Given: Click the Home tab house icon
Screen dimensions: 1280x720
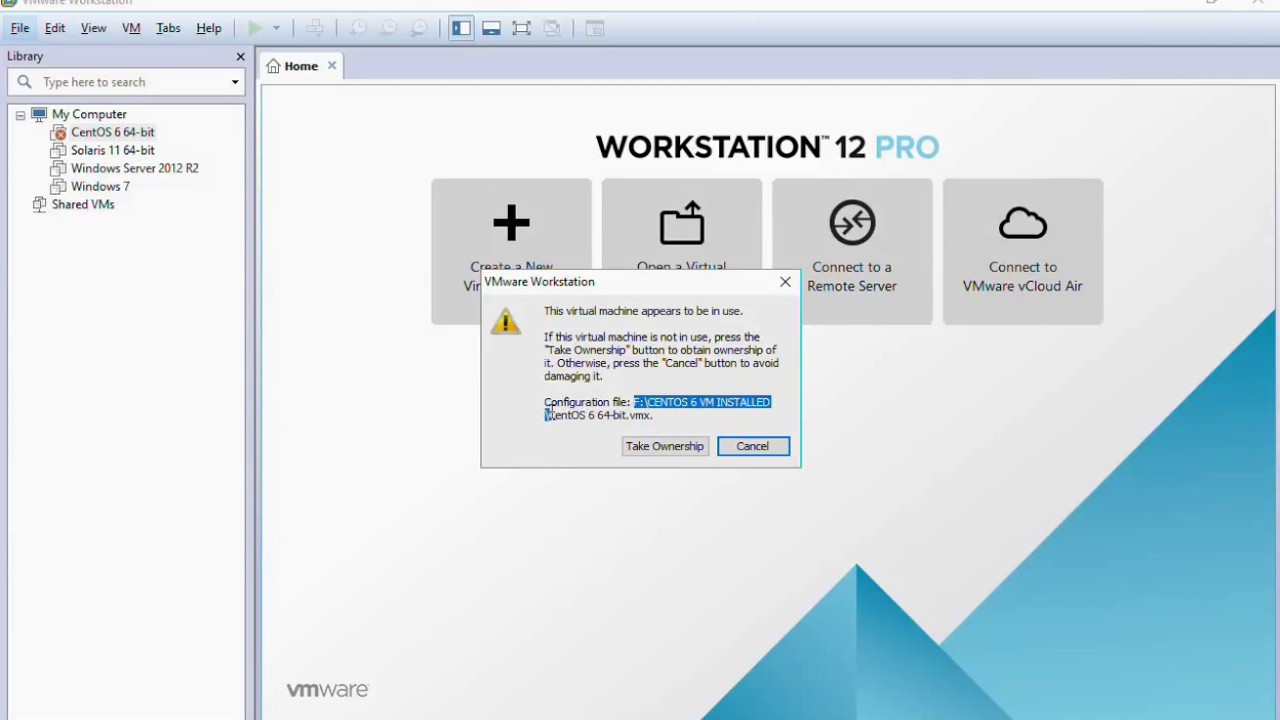Looking at the screenshot, I should (x=273, y=66).
